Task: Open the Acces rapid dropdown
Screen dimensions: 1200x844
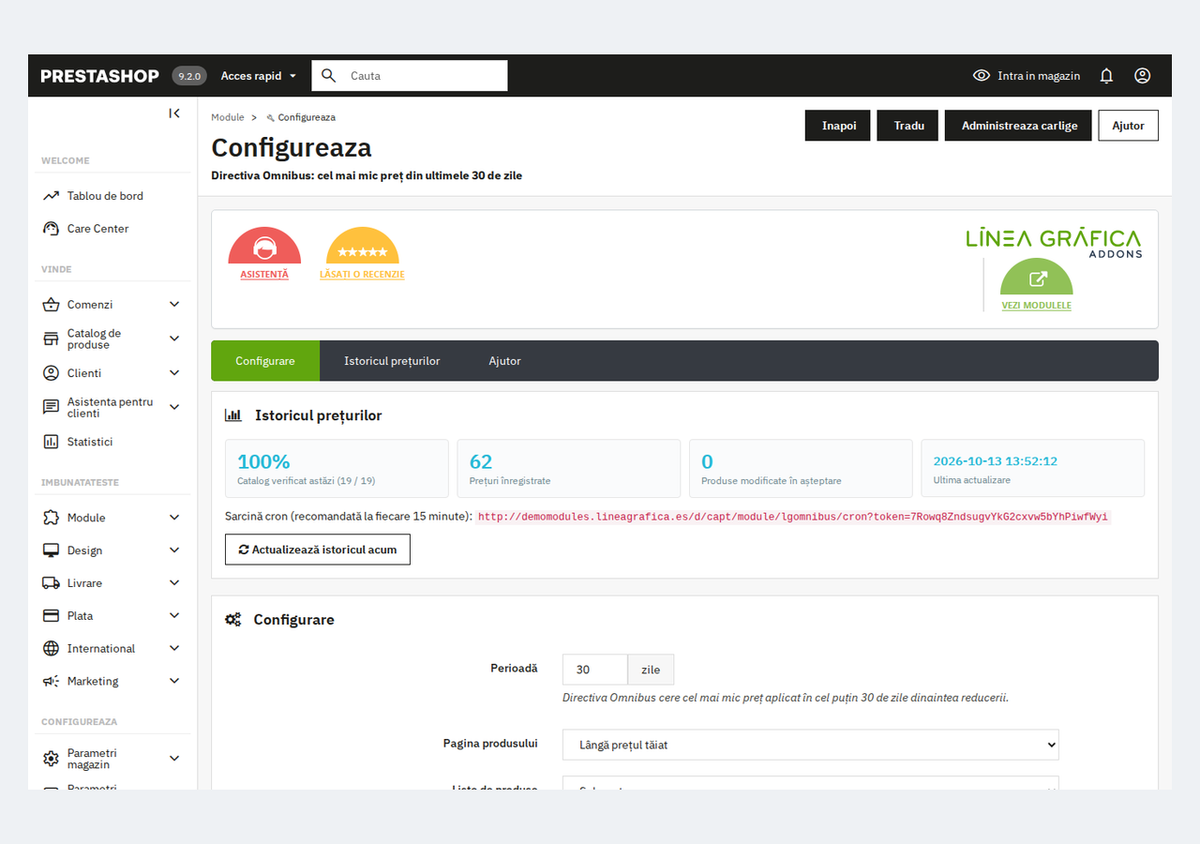Action: pos(258,76)
